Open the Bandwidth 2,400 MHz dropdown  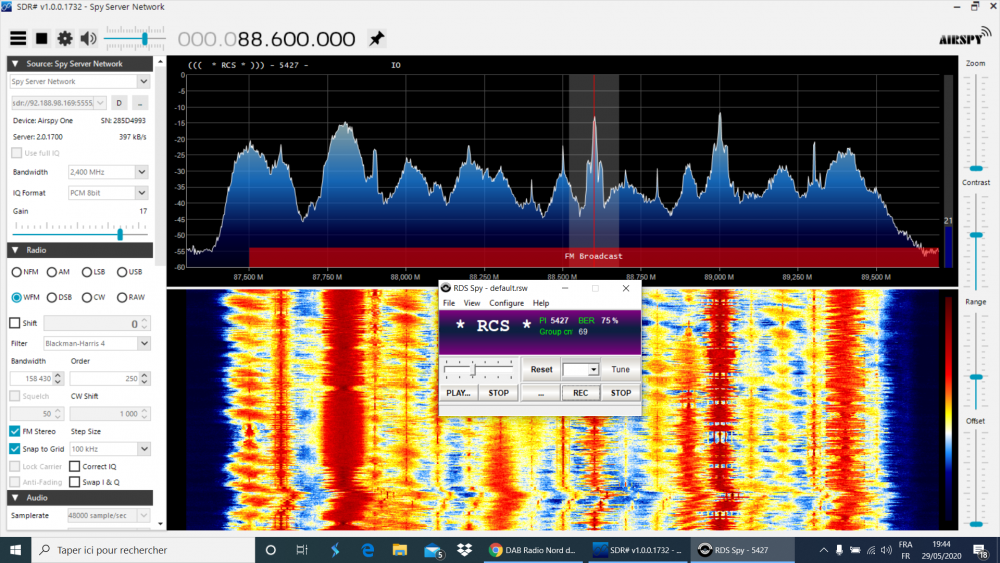tap(142, 172)
